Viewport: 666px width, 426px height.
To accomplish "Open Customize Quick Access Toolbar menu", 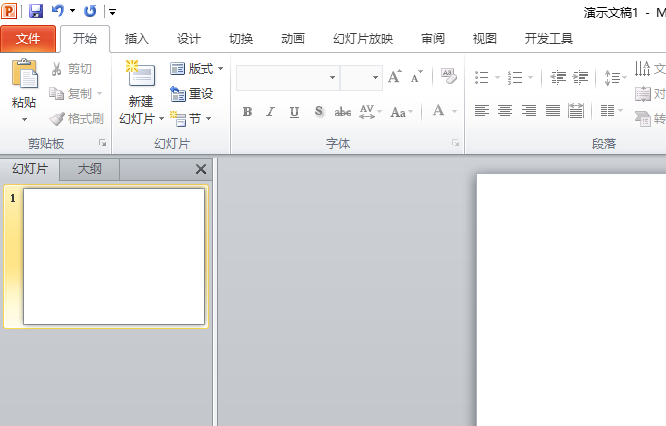I will (x=113, y=12).
